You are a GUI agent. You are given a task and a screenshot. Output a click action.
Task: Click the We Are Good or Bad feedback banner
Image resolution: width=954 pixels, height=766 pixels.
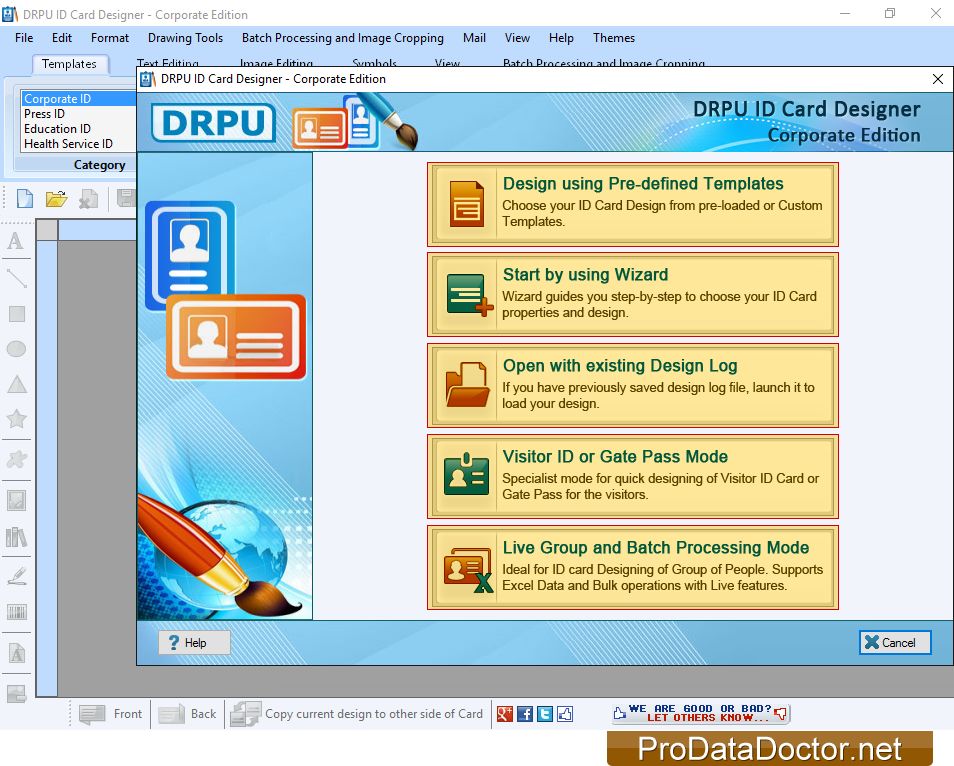click(x=701, y=713)
